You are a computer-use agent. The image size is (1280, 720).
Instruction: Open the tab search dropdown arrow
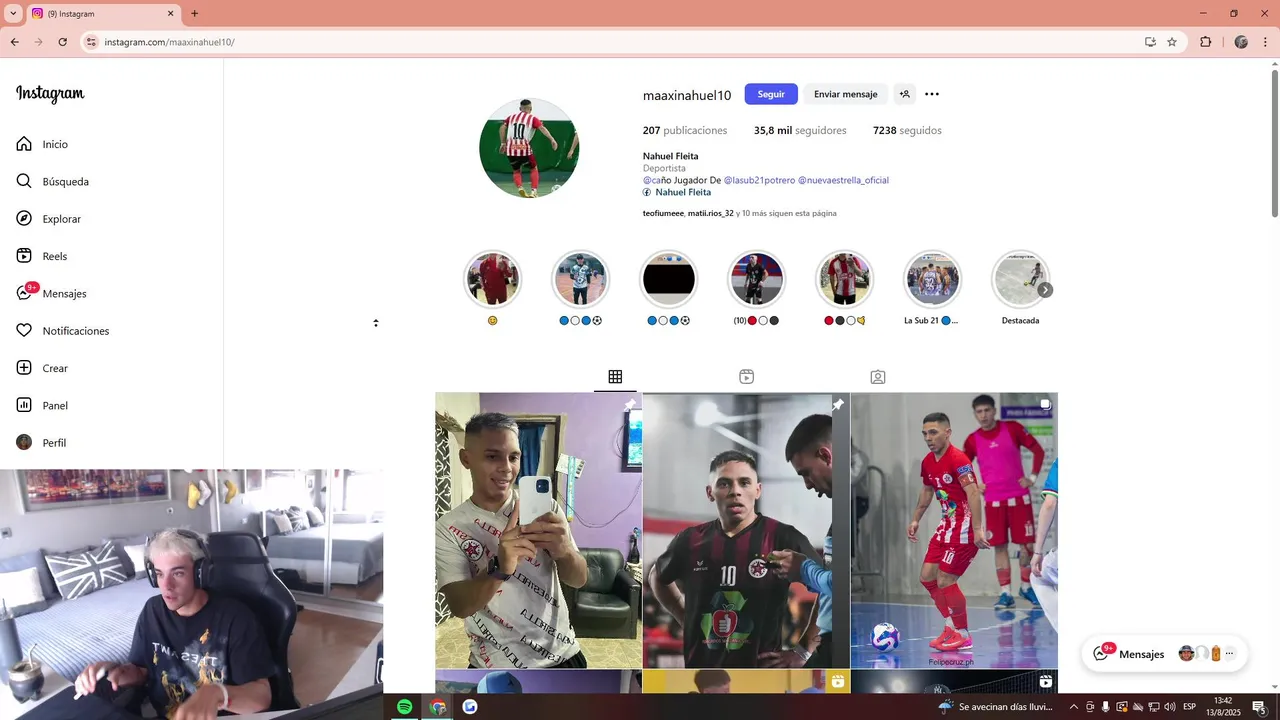click(13, 14)
